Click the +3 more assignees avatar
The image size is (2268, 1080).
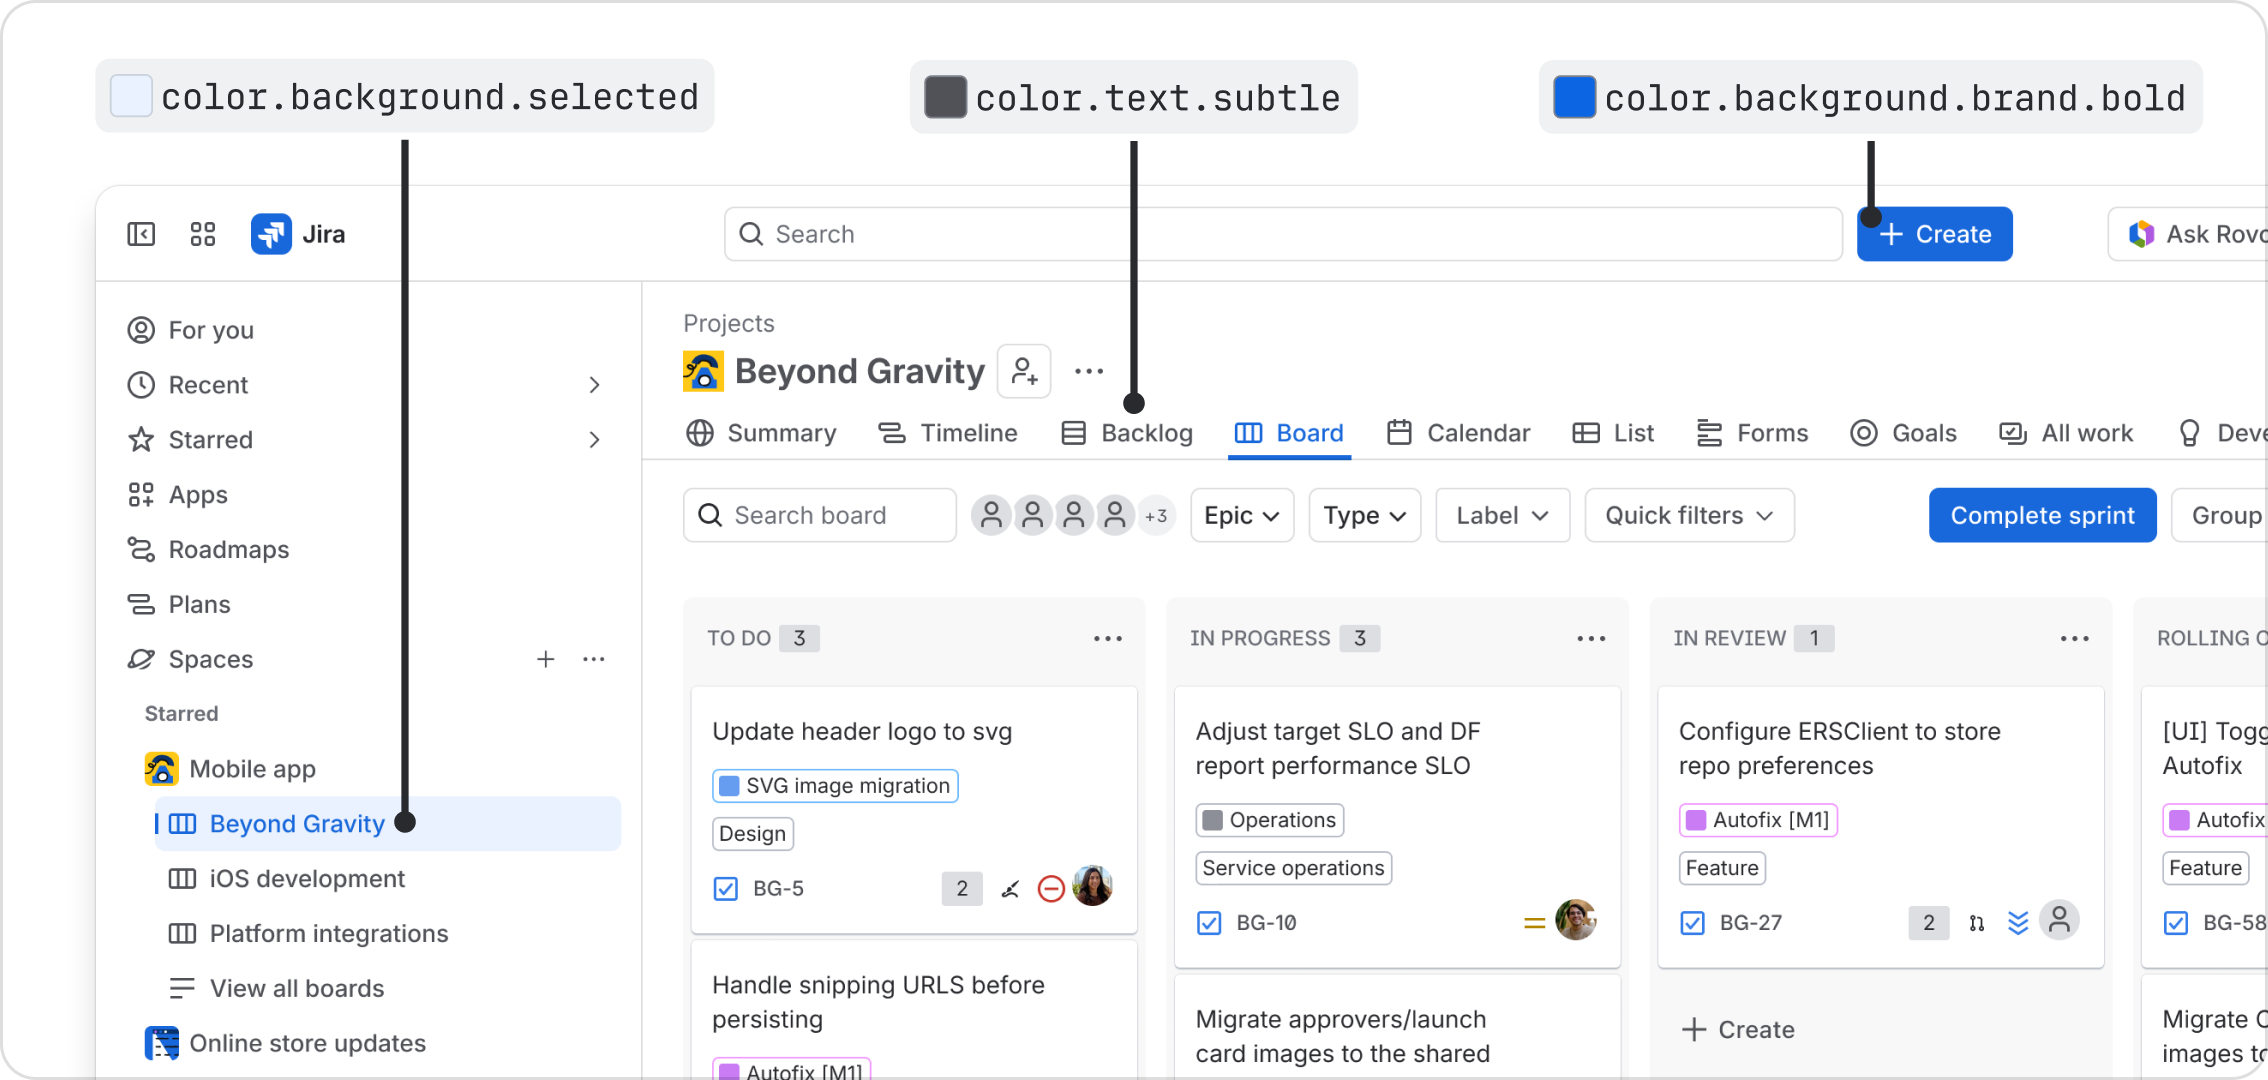pos(1156,516)
